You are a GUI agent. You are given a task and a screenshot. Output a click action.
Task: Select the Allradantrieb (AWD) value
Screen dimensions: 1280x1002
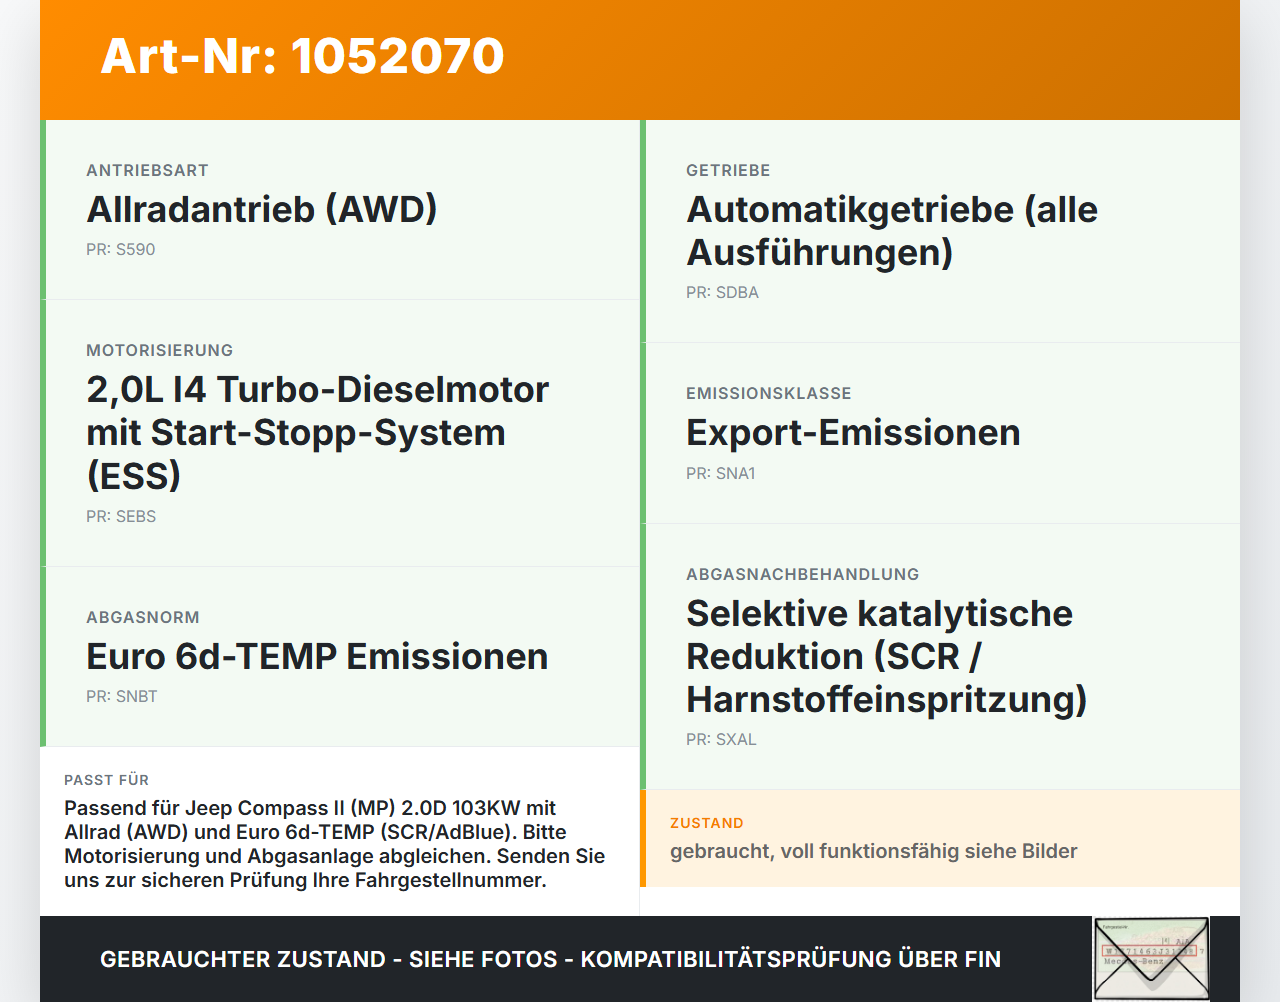pos(262,209)
